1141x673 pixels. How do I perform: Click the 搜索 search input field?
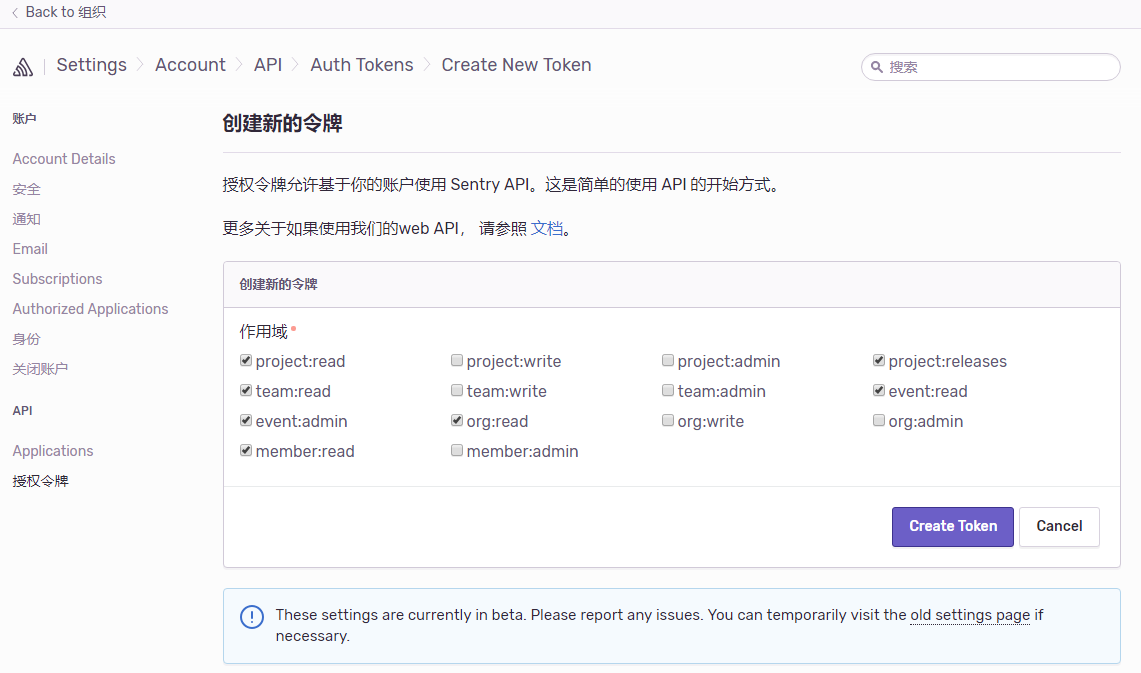[990, 67]
